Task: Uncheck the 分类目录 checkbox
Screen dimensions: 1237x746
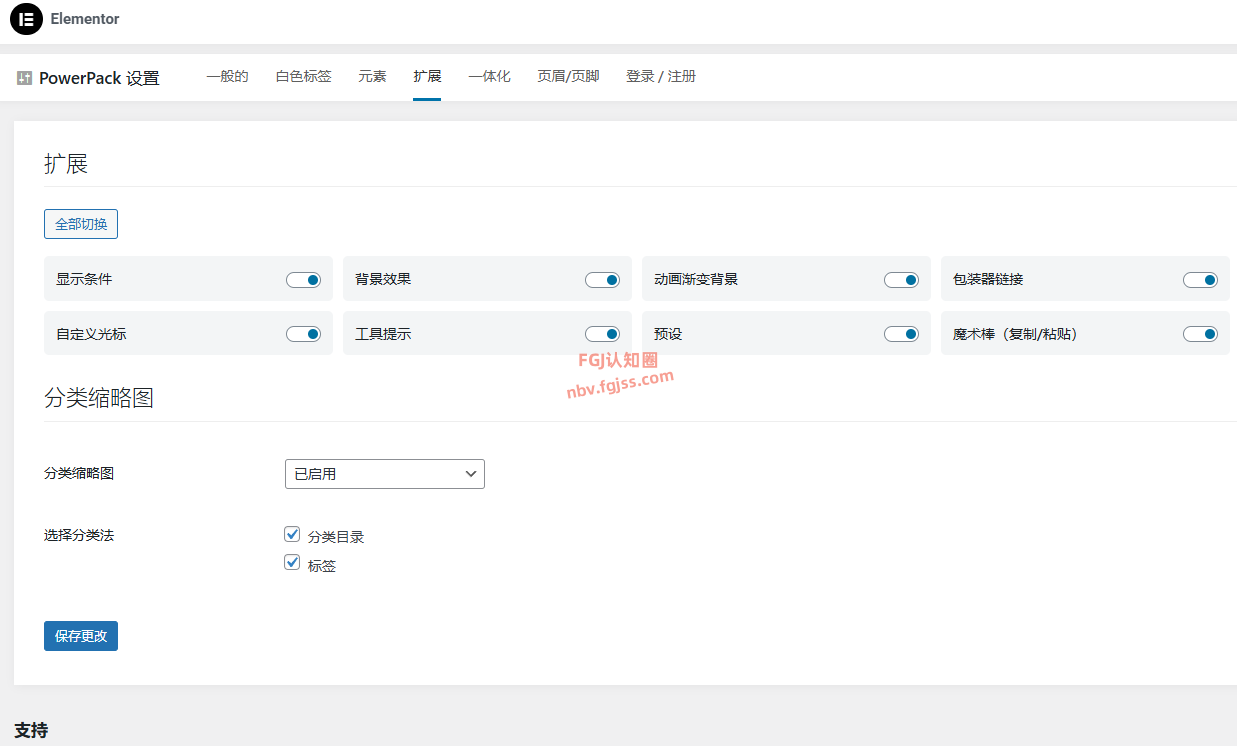Action: click(292, 535)
